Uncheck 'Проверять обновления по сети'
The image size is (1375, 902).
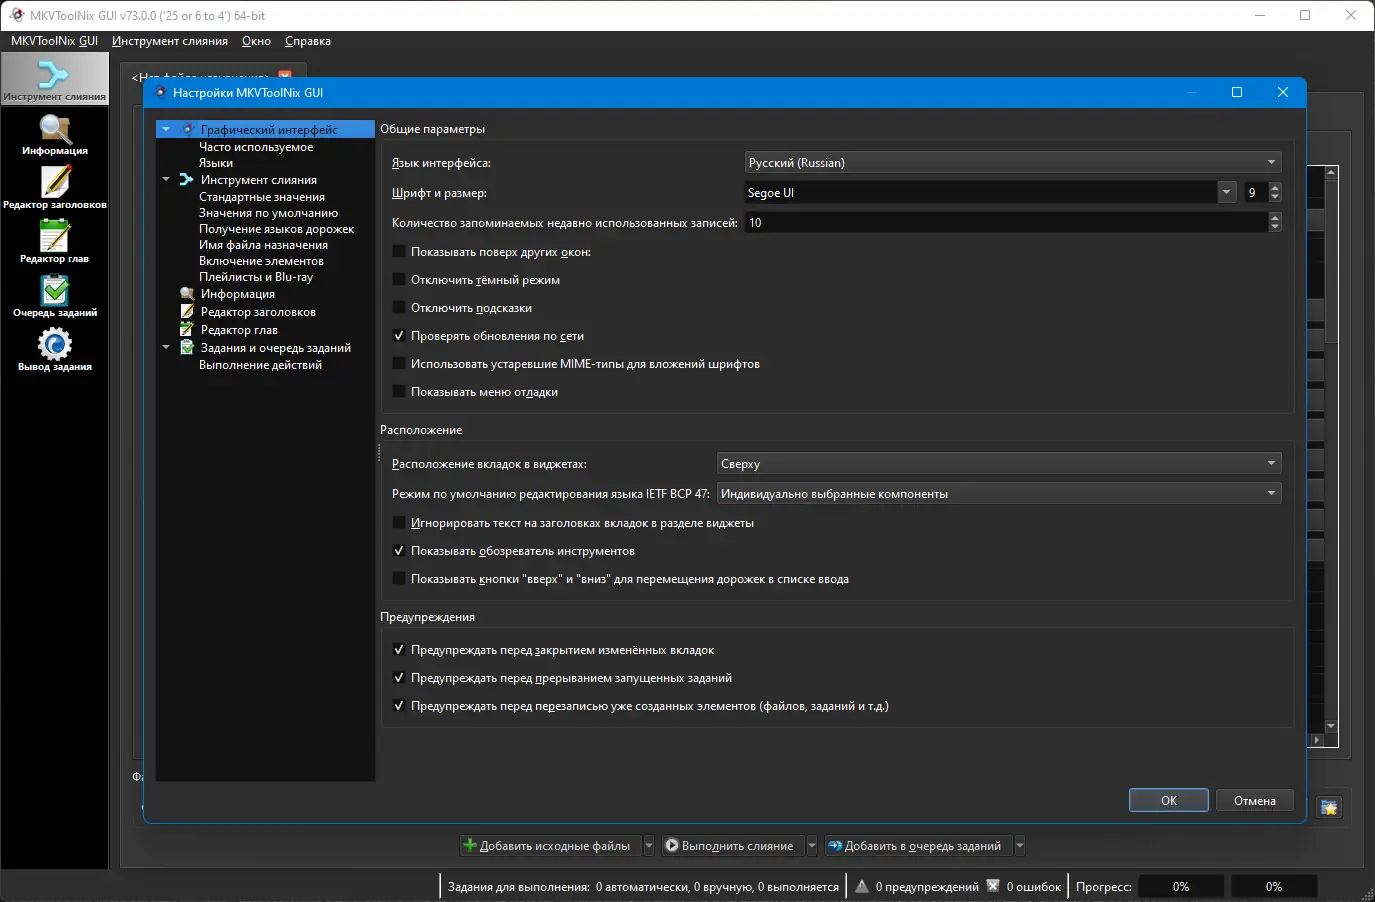(399, 336)
